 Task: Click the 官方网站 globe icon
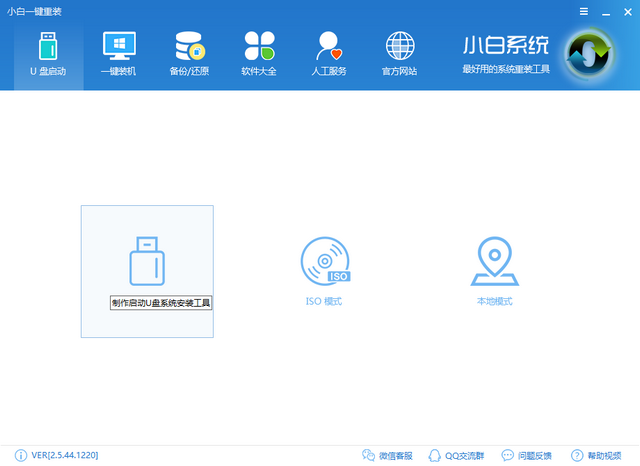(x=400, y=46)
